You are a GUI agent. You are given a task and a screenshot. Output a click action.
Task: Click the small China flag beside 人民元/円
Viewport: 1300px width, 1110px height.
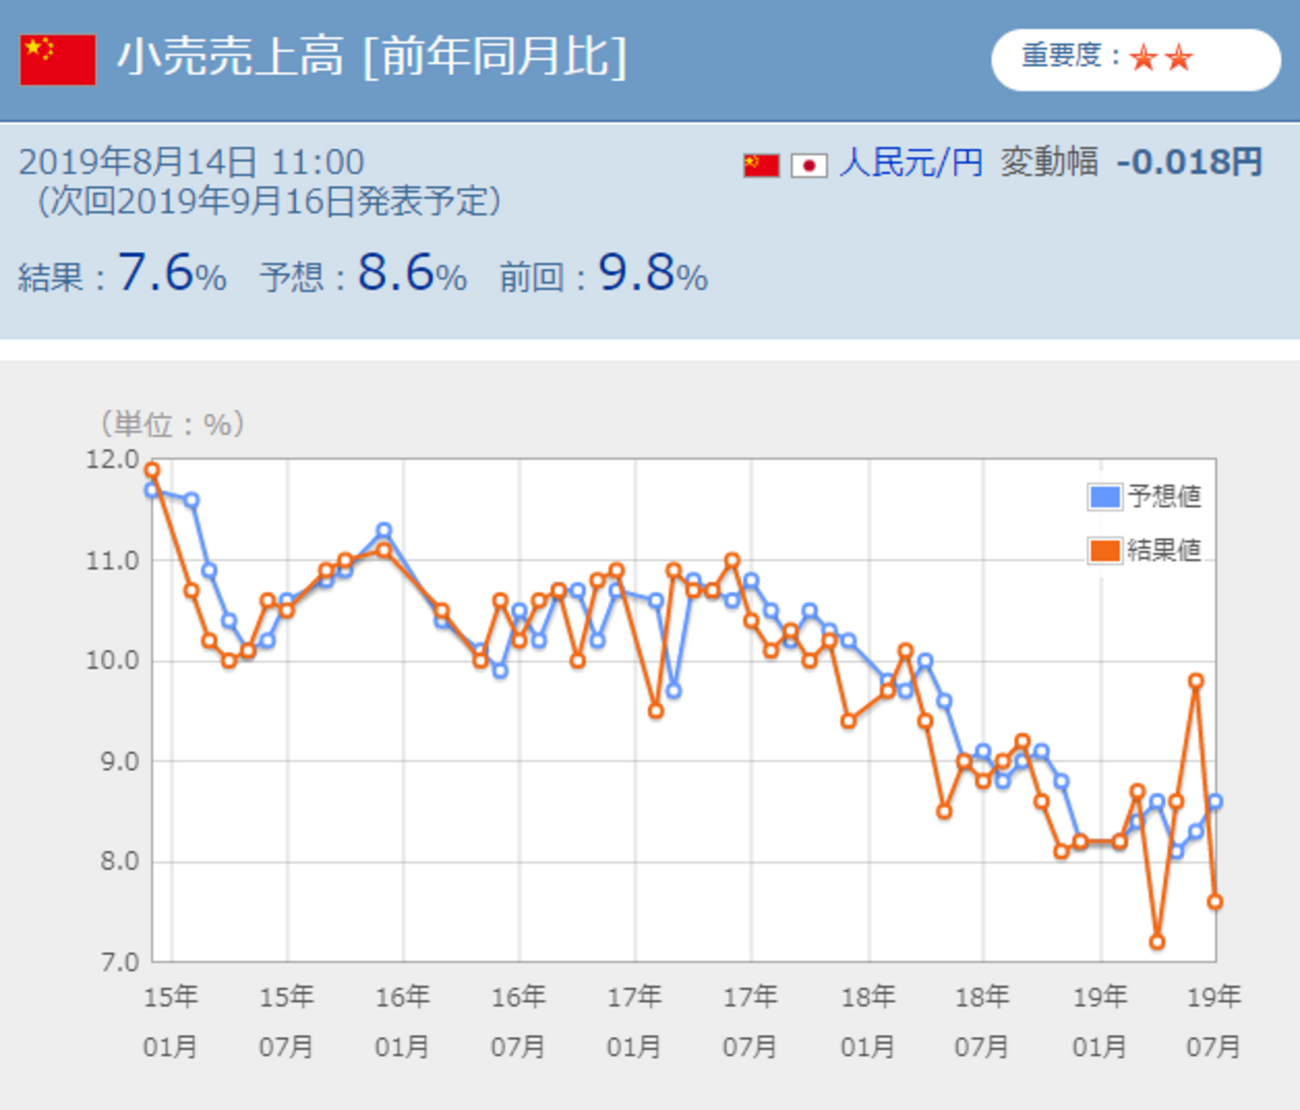click(x=761, y=165)
